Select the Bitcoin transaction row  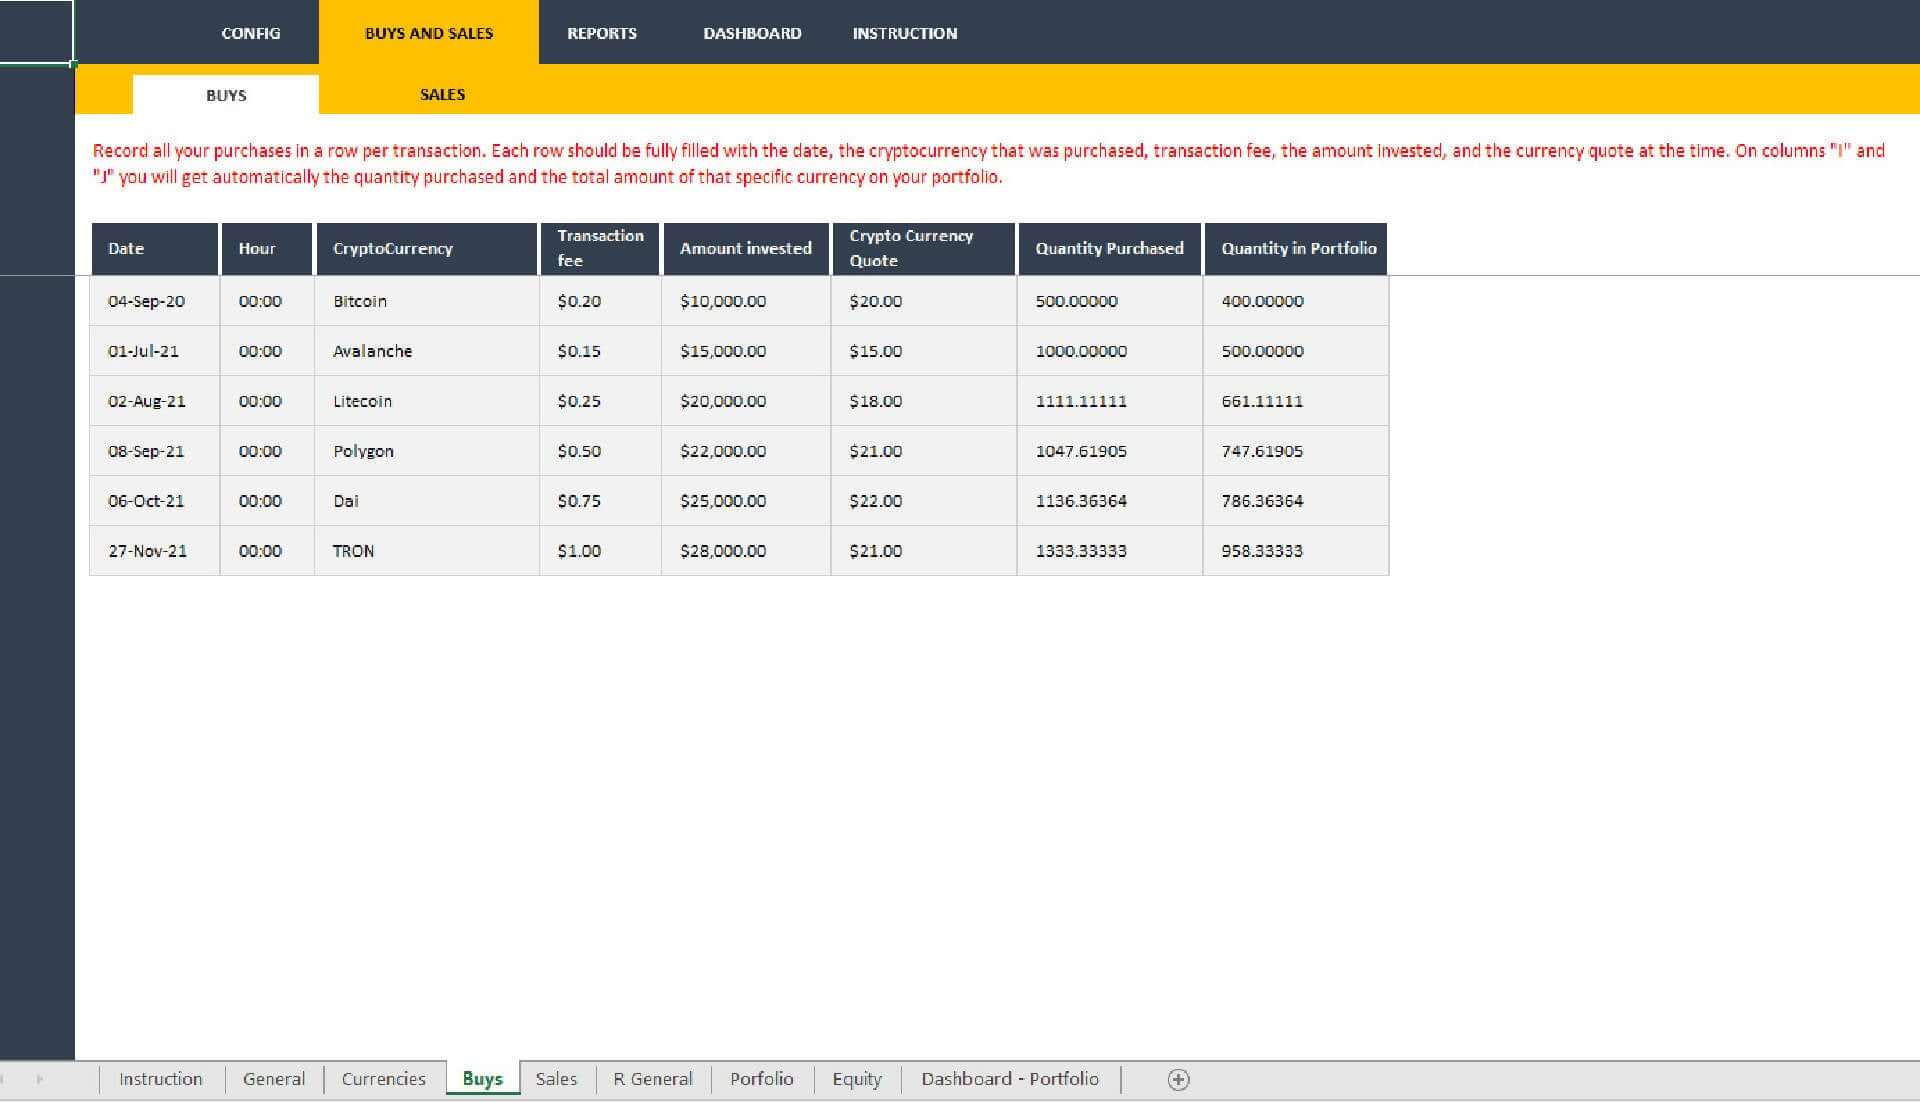point(740,301)
